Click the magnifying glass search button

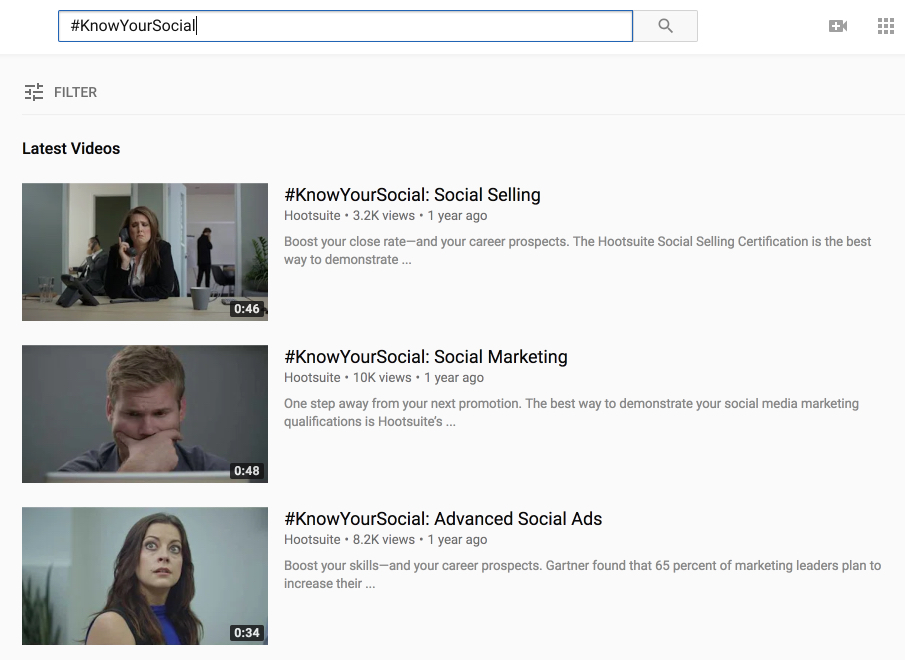665,26
